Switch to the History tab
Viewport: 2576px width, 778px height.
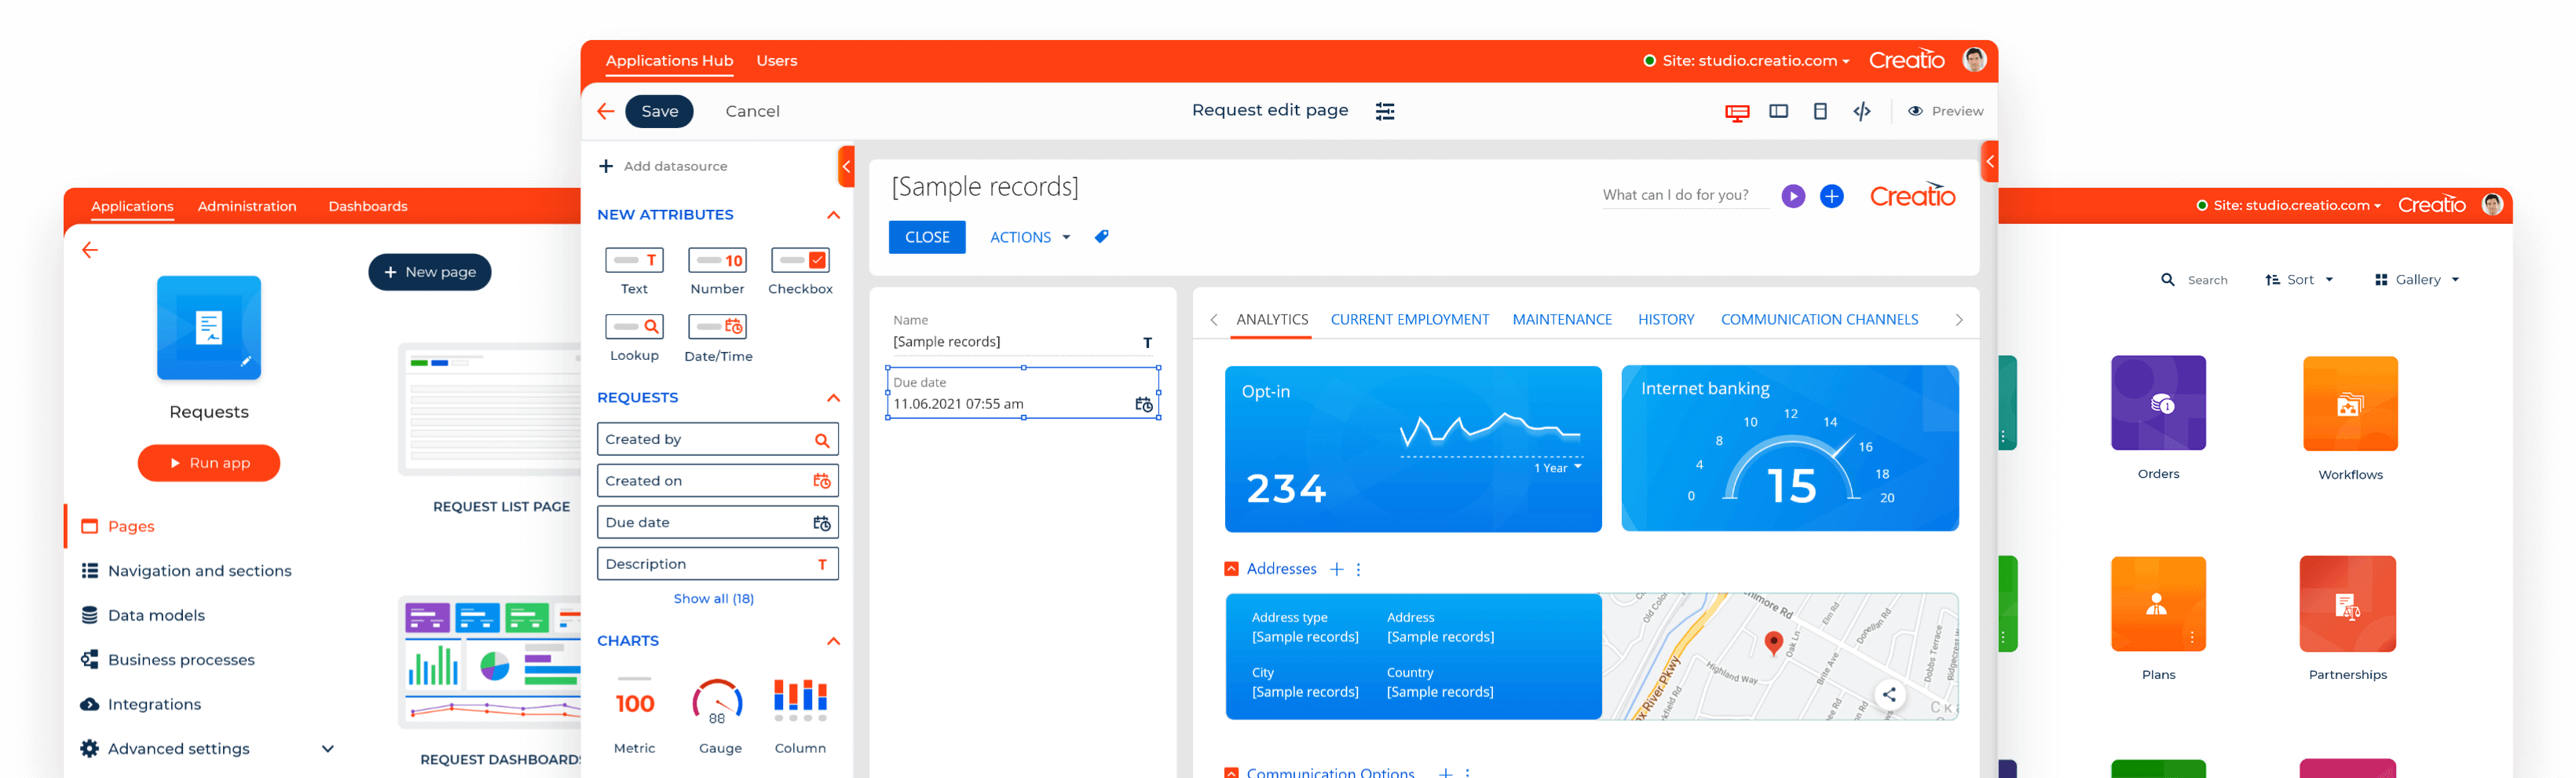[x=1665, y=320]
